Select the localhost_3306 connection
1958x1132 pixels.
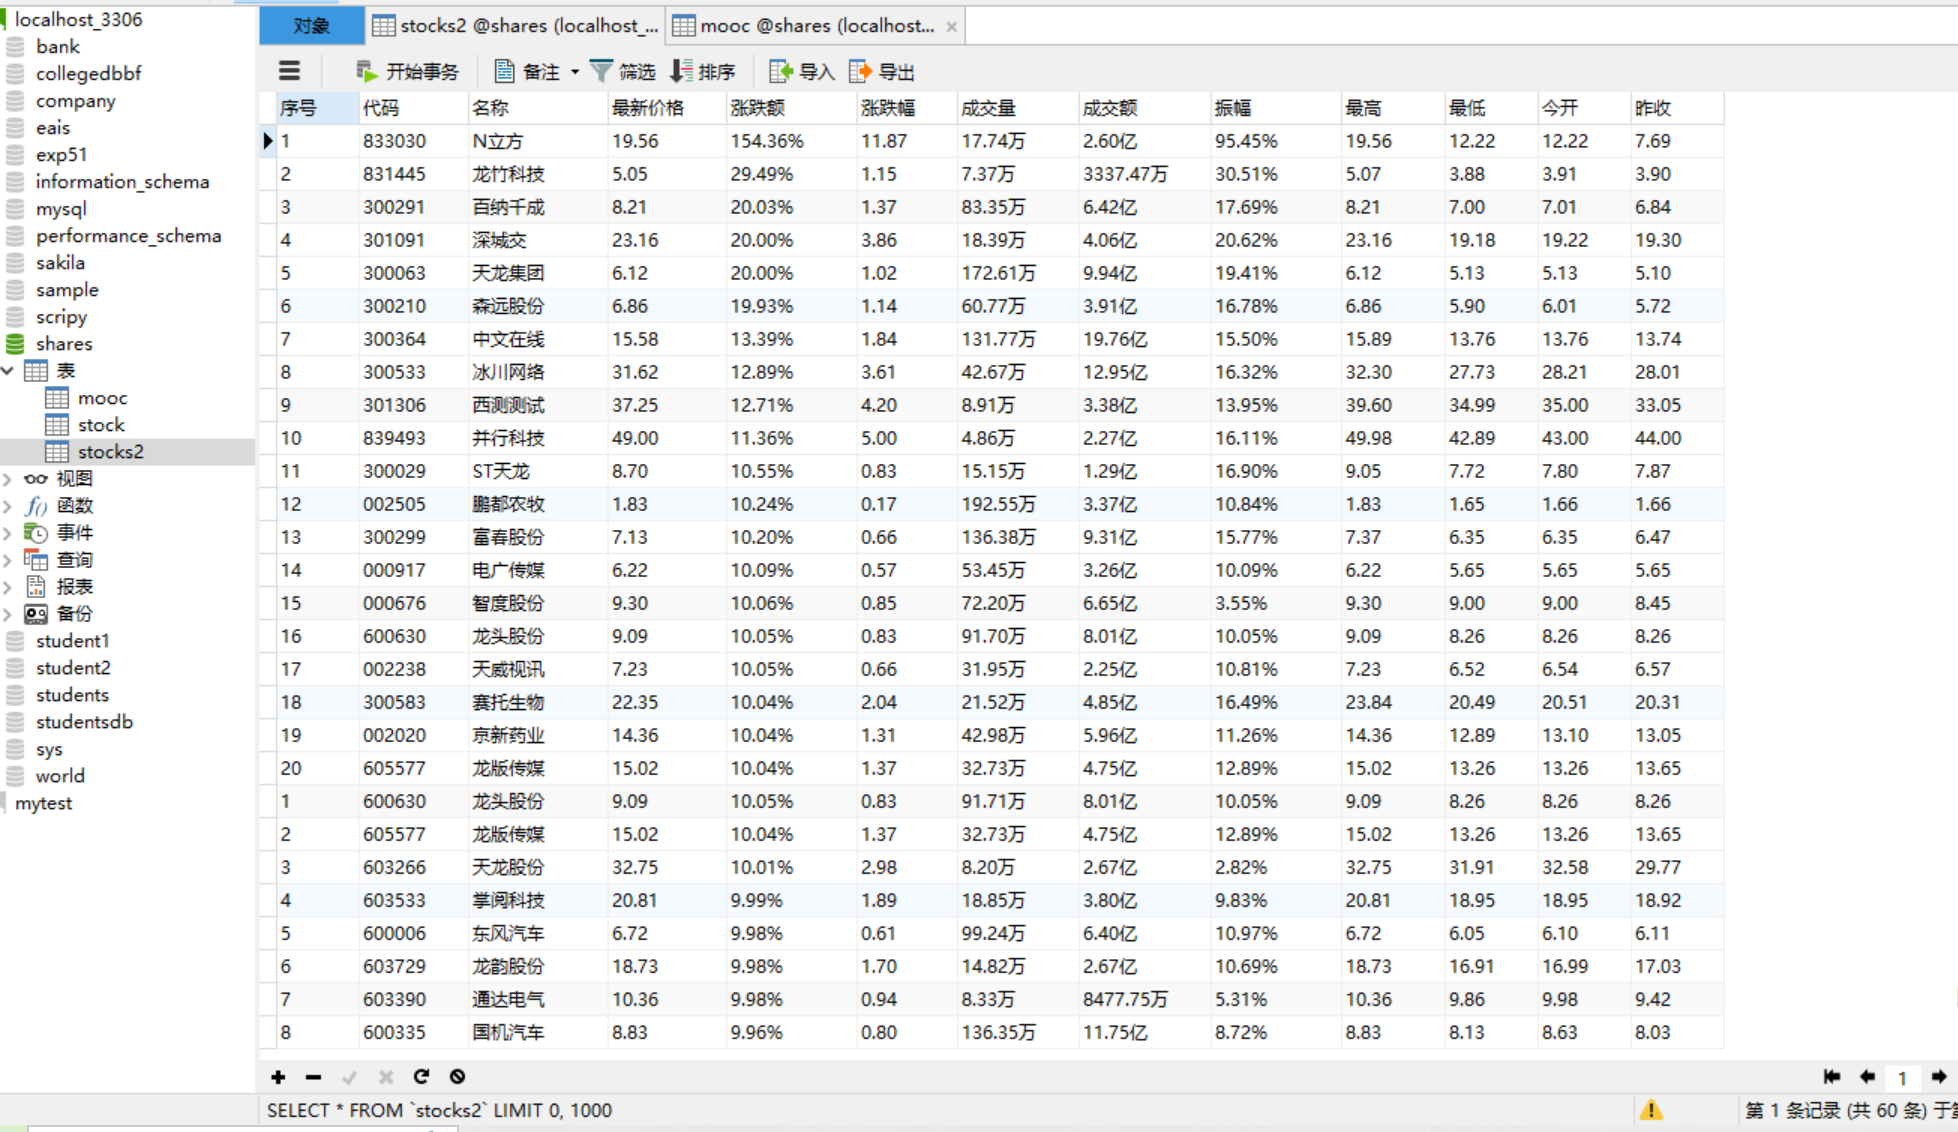coord(78,19)
